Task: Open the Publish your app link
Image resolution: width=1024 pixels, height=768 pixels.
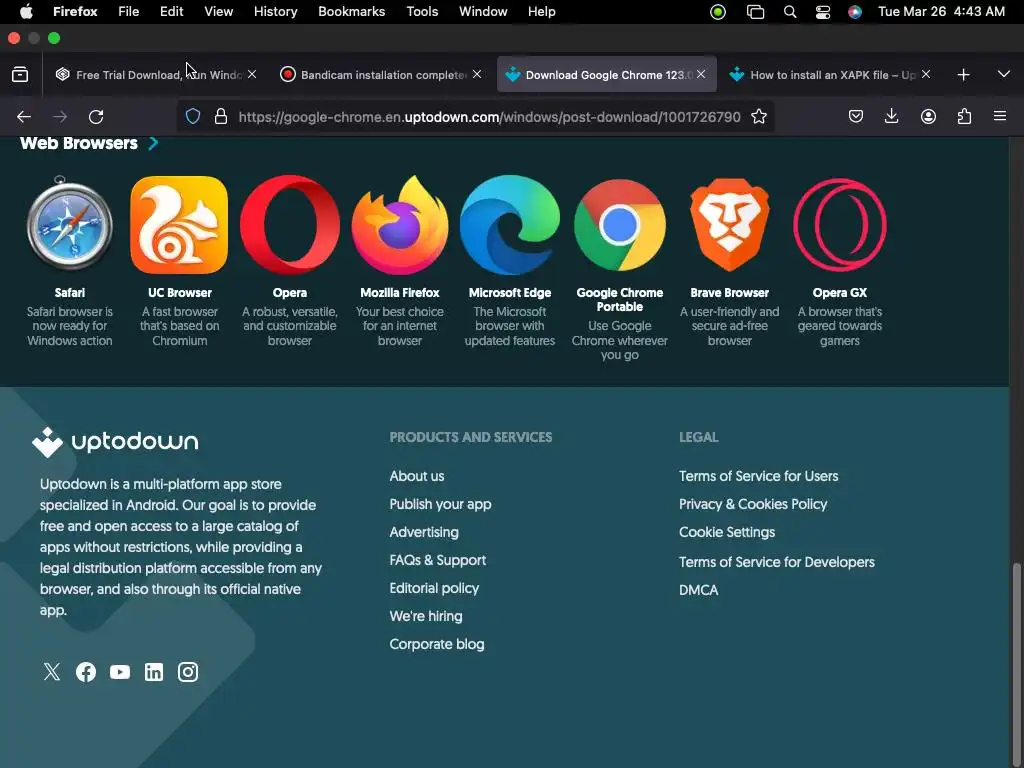Action: pyautogui.click(x=440, y=504)
